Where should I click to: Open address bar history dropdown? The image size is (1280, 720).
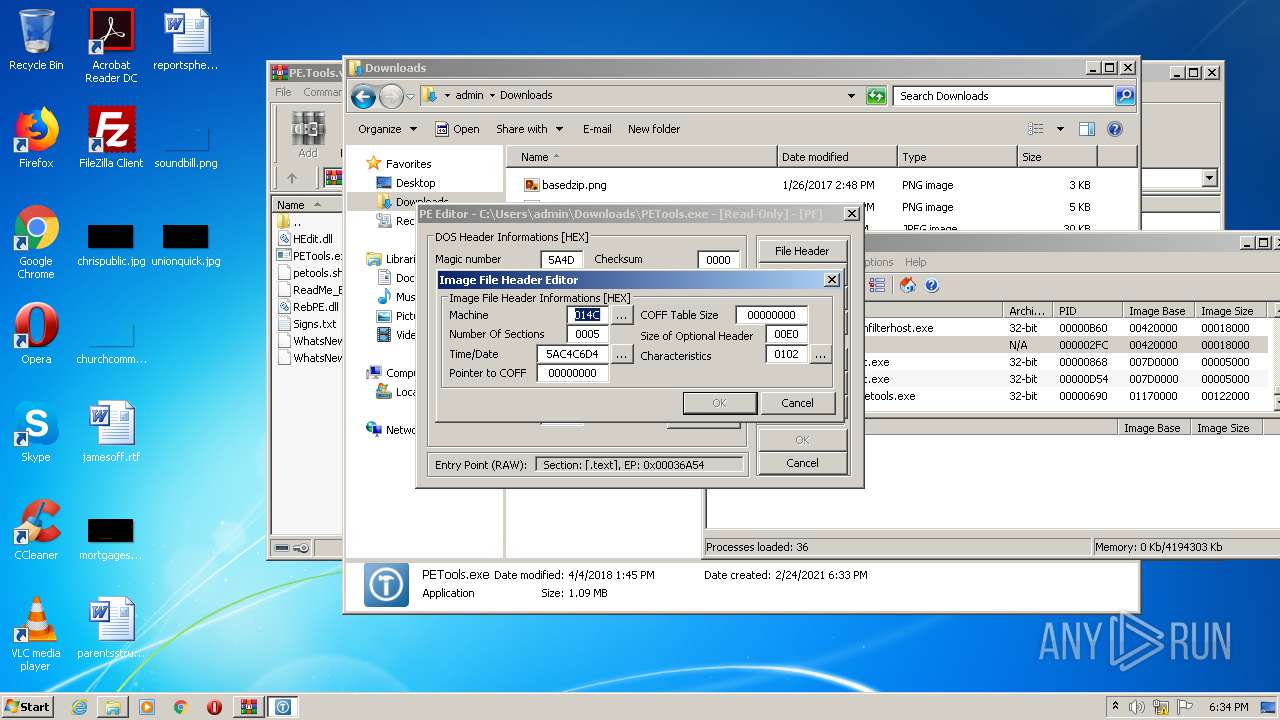(x=851, y=96)
